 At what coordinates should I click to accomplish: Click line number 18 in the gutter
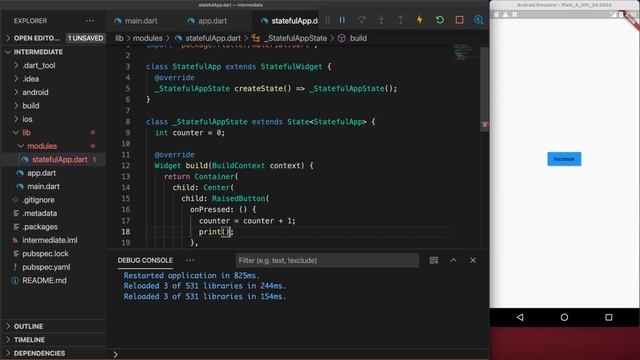pos(125,232)
